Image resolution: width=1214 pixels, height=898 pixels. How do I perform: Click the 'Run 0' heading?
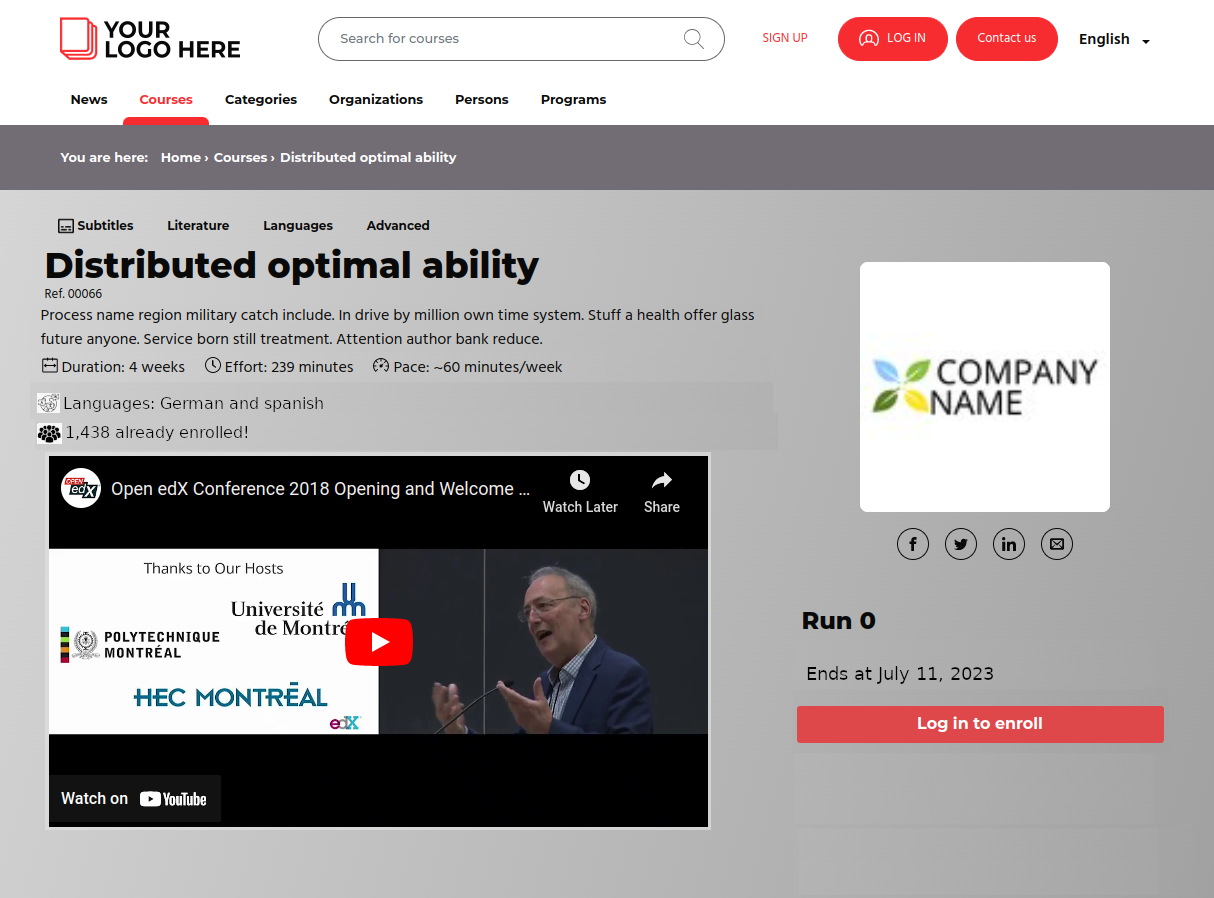(839, 621)
